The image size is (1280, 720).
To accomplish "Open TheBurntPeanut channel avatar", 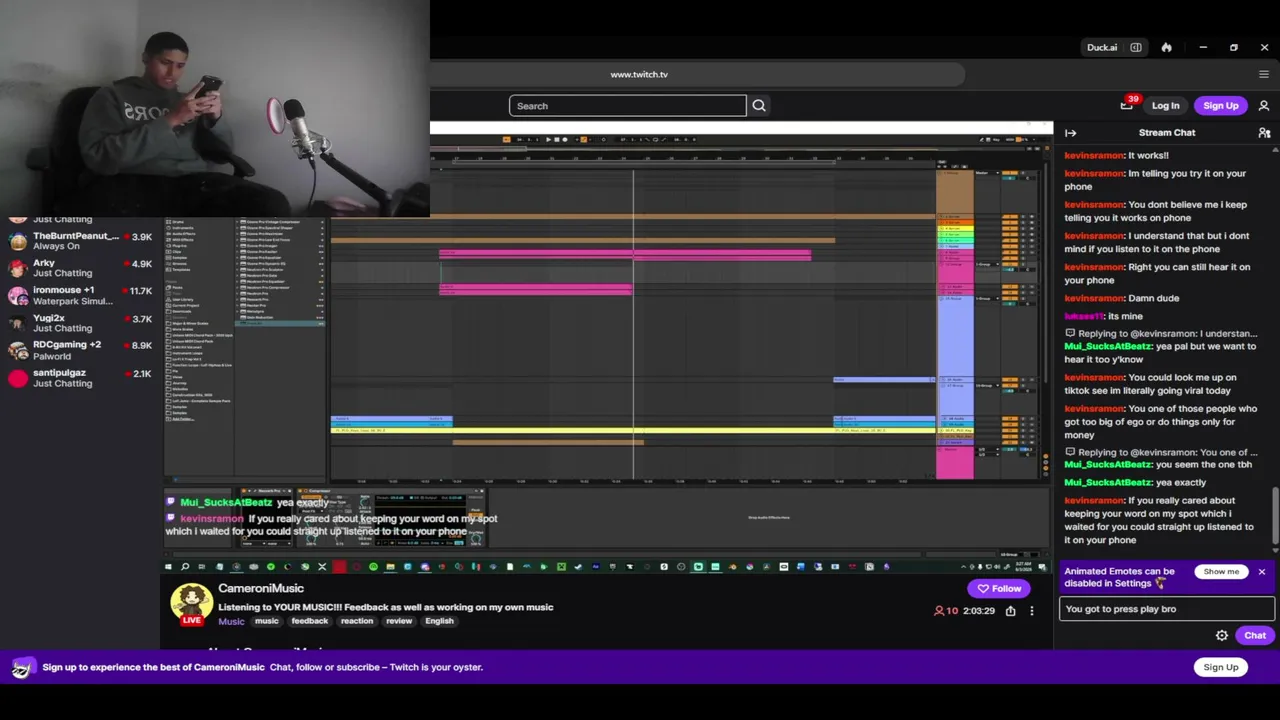I will pyautogui.click(x=18, y=241).
